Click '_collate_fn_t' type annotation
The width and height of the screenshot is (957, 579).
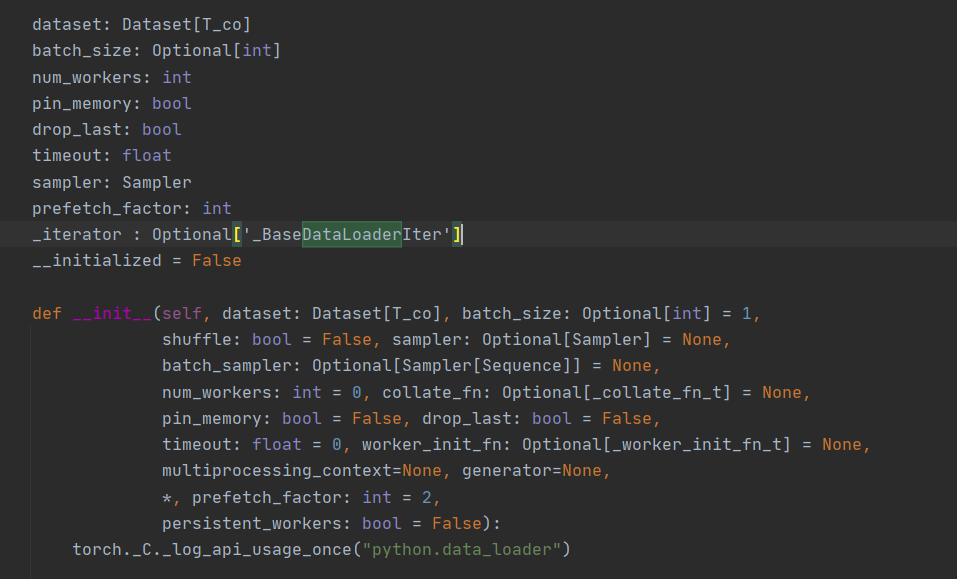click(x=657, y=392)
